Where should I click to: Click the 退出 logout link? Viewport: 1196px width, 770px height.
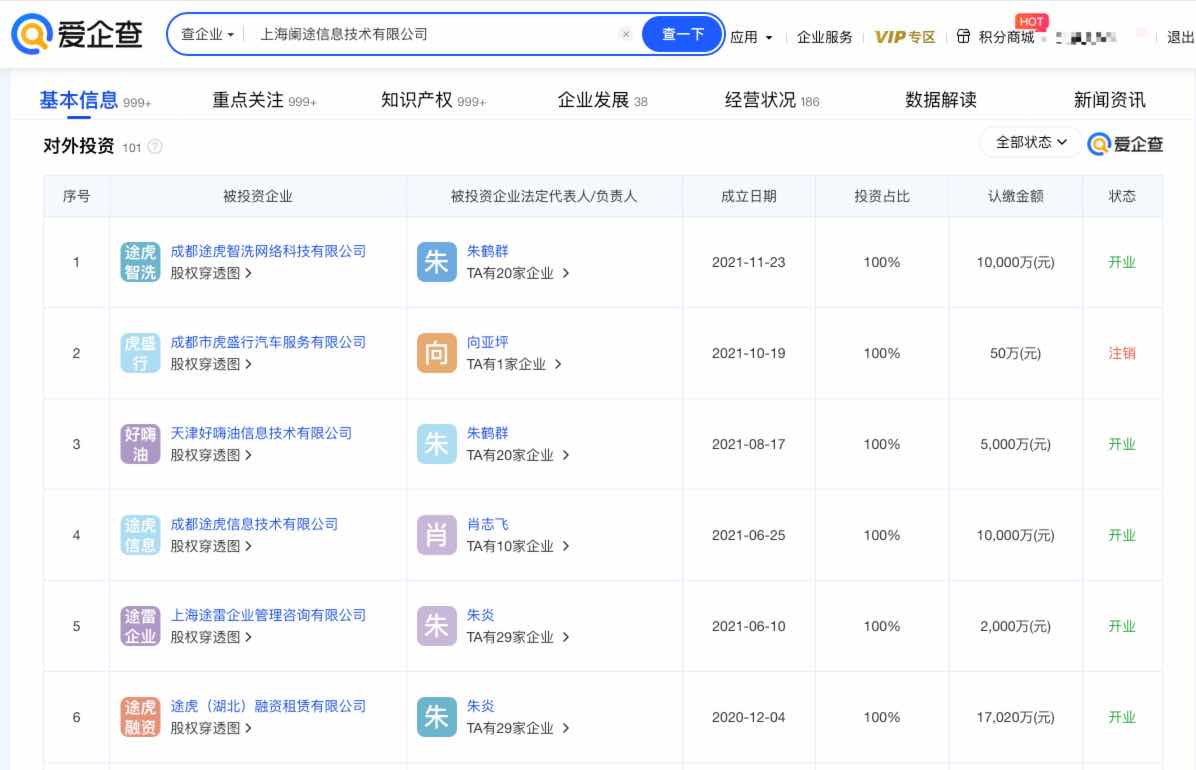[x=1181, y=37]
